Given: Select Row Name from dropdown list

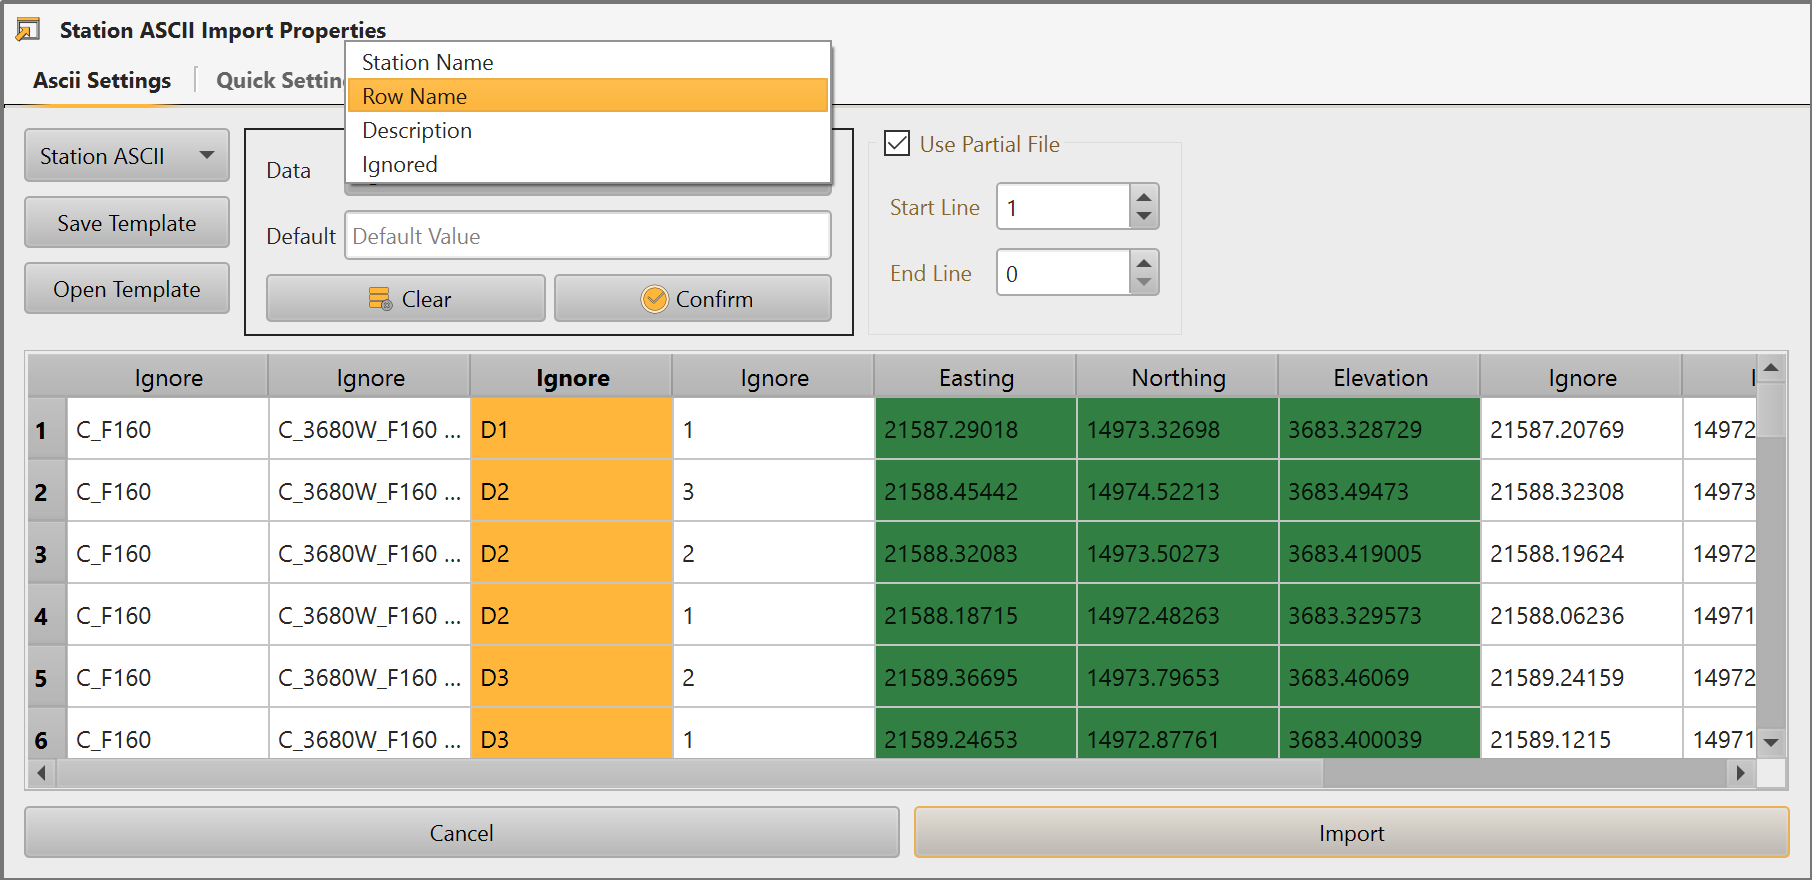Looking at the screenshot, I should pos(588,96).
